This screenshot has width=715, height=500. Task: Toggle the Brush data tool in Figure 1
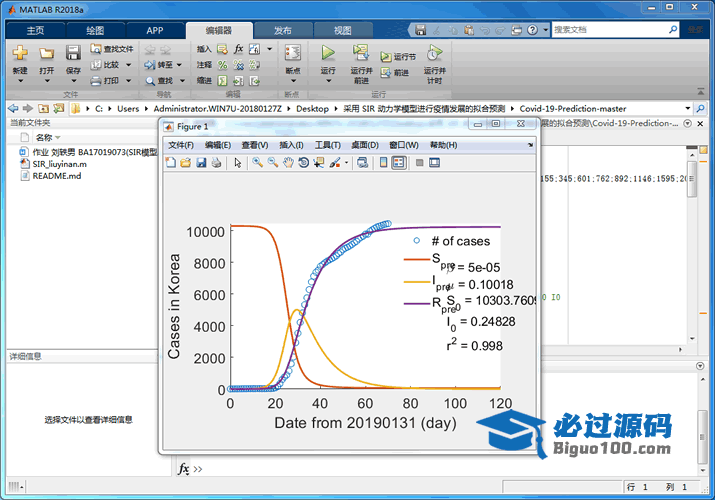(x=335, y=163)
